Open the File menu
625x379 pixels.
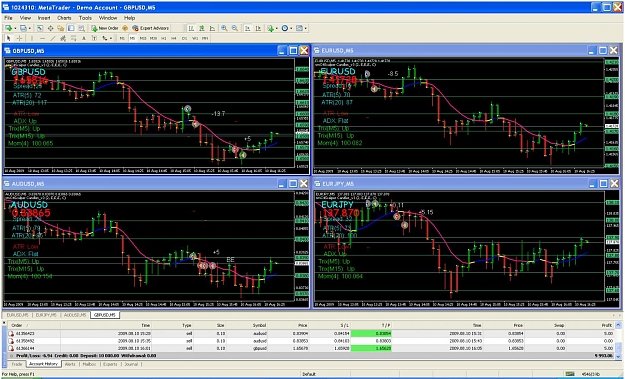point(8,18)
